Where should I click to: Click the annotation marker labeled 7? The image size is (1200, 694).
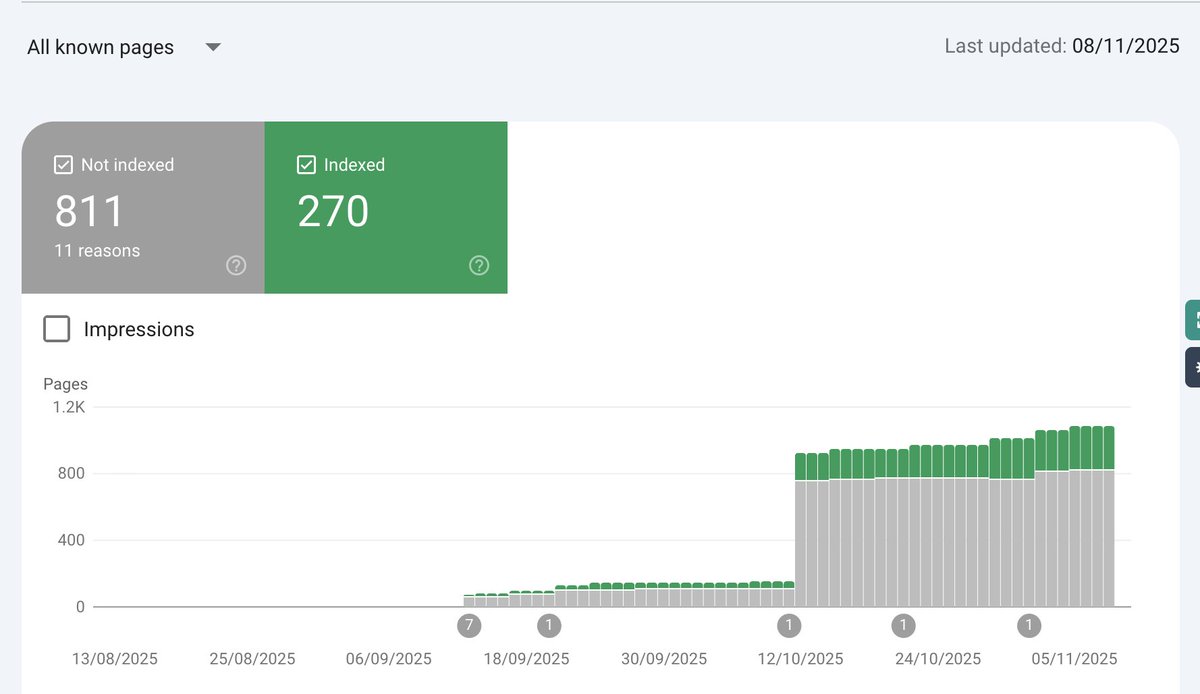tap(469, 626)
